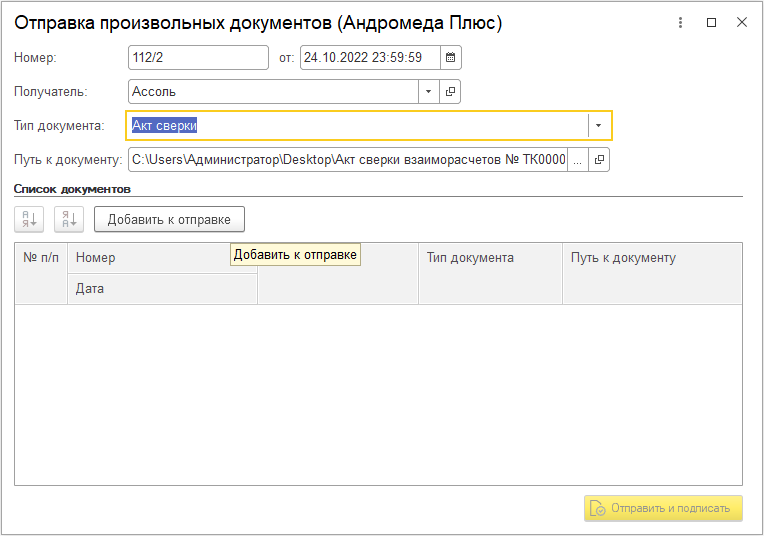Open the Получатель record in a new window
This screenshot has width=764, height=536.
450,92
